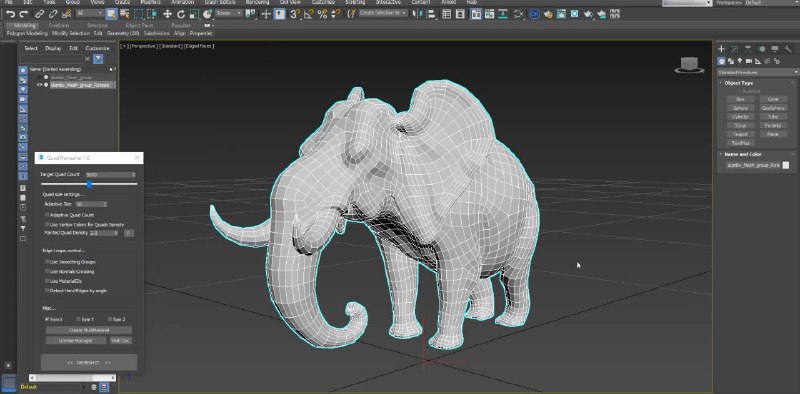Switch to the Hierarchy command panel tab
Screen dimensions: 800x394
(748, 49)
